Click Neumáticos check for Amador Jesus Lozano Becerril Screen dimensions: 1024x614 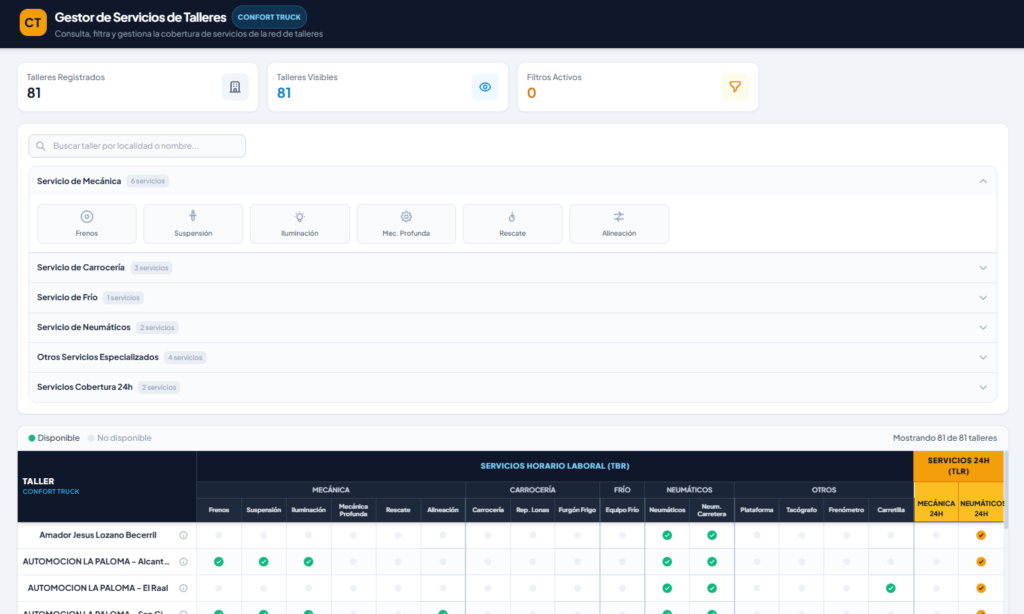[667, 535]
